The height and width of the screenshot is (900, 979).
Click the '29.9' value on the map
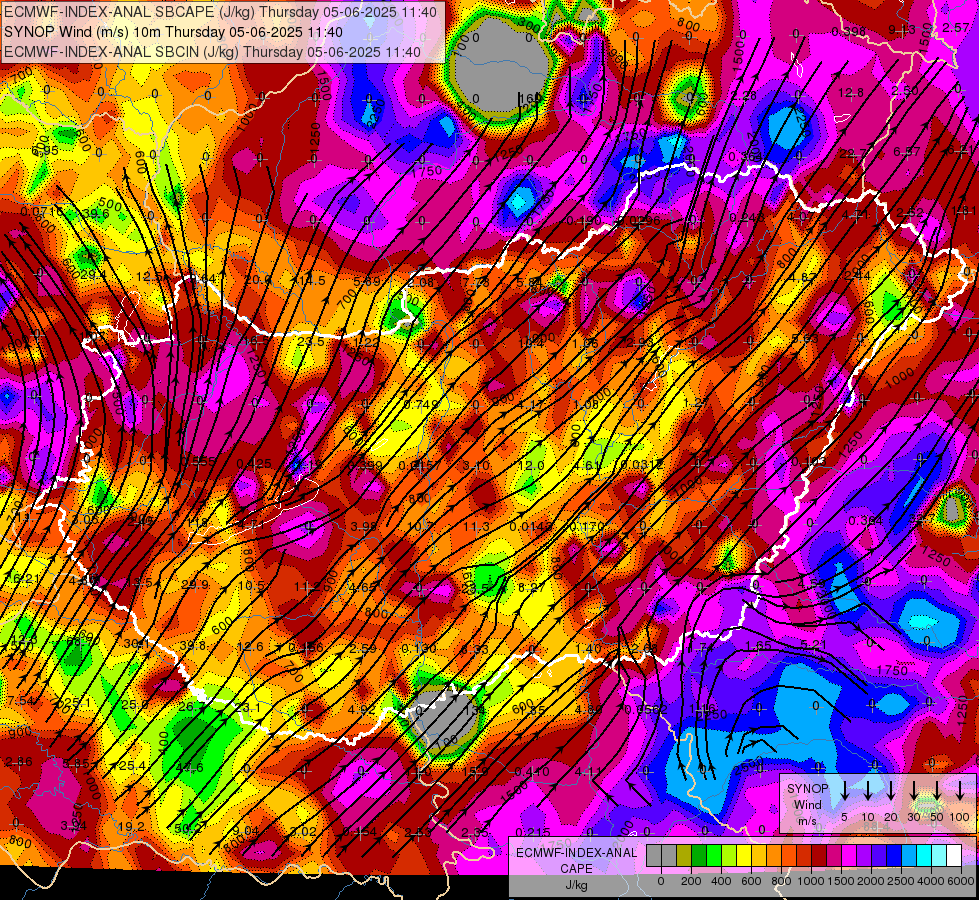point(195,584)
